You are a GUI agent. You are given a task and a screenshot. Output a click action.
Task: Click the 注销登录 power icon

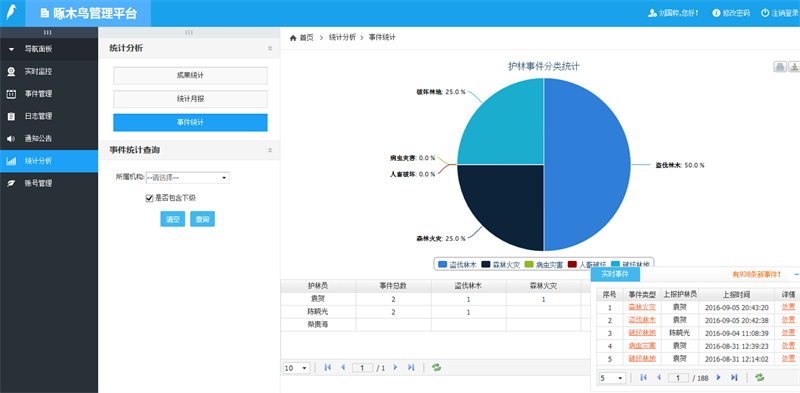[x=765, y=13]
